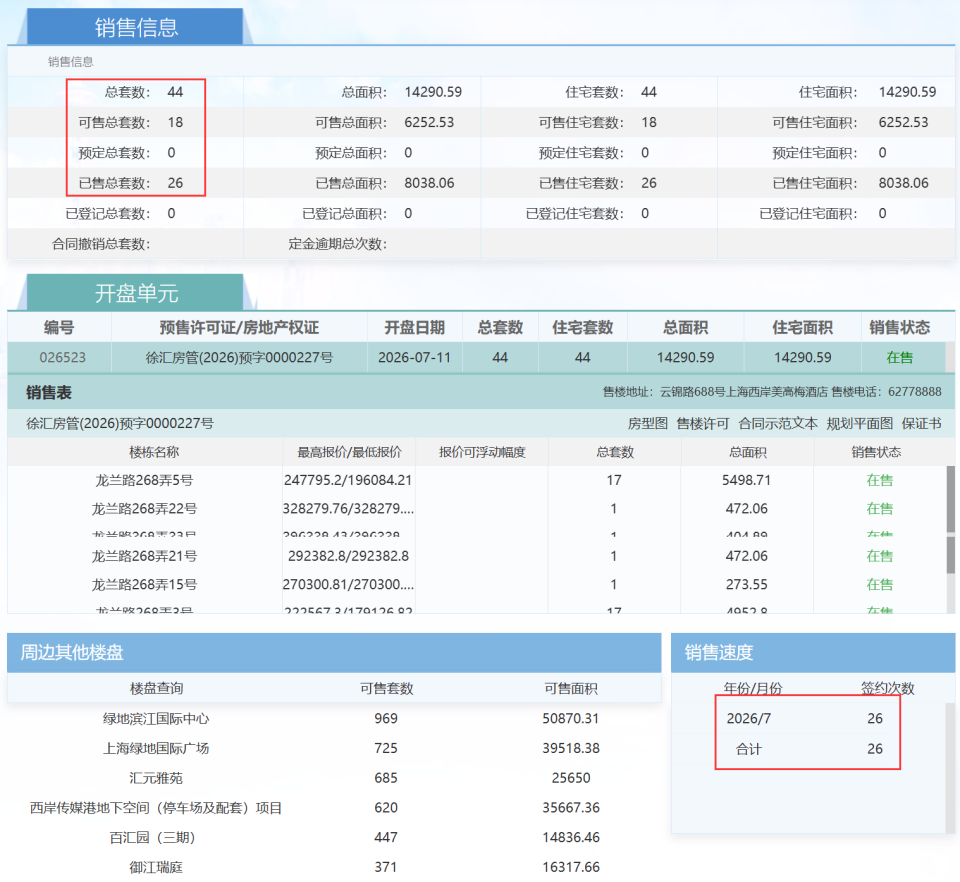Open the 合同示范文本 link
The height and width of the screenshot is (882, 960).
[778, 424]
